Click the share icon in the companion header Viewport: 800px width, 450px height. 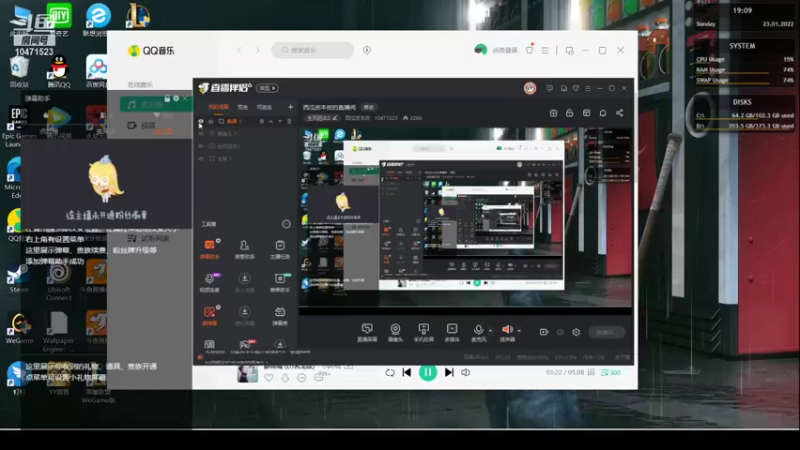click(619, 113)
